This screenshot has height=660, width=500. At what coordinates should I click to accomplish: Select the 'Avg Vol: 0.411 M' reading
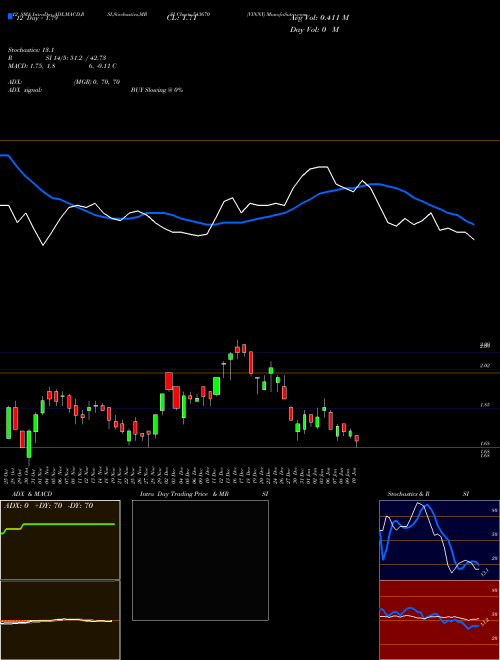tap(319, 18)
